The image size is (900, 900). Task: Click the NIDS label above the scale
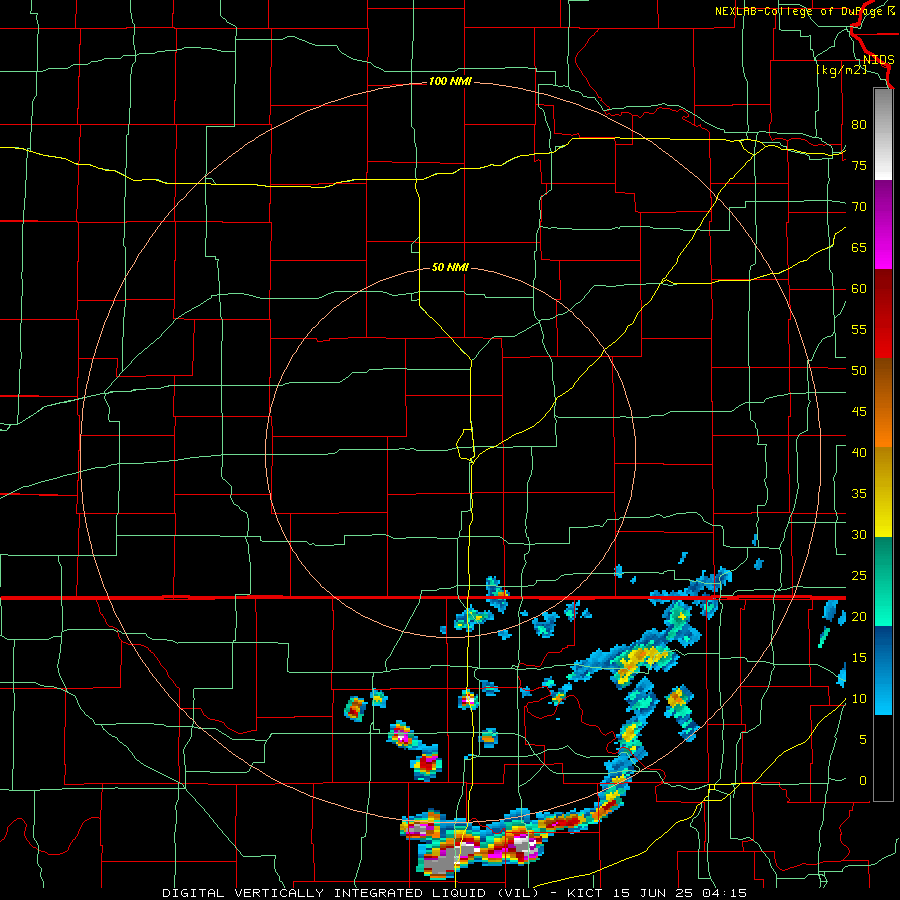click(878, 60)
